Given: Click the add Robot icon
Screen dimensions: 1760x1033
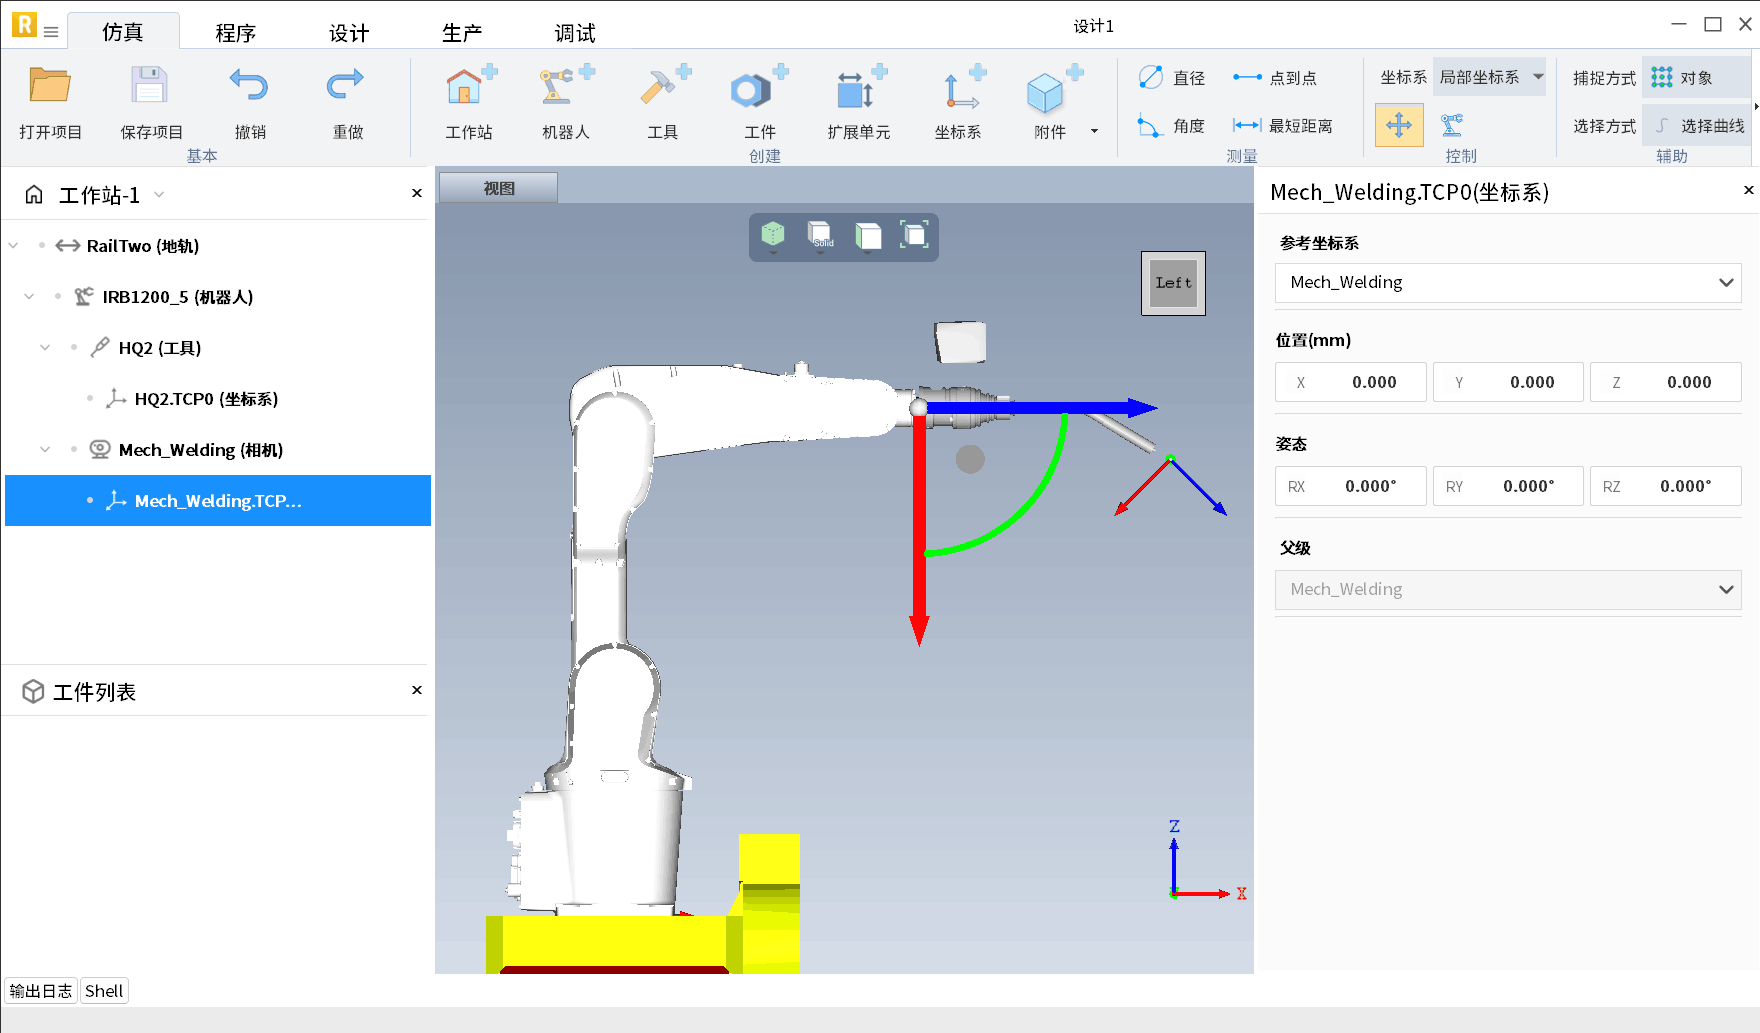Looking at the screenshot, I should (x=565, y=89).
